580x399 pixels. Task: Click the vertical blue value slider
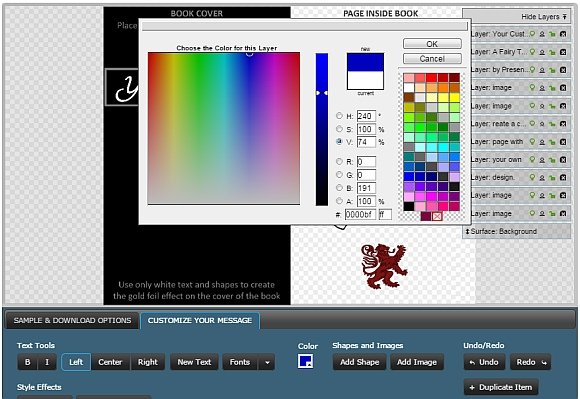[322, 129]
